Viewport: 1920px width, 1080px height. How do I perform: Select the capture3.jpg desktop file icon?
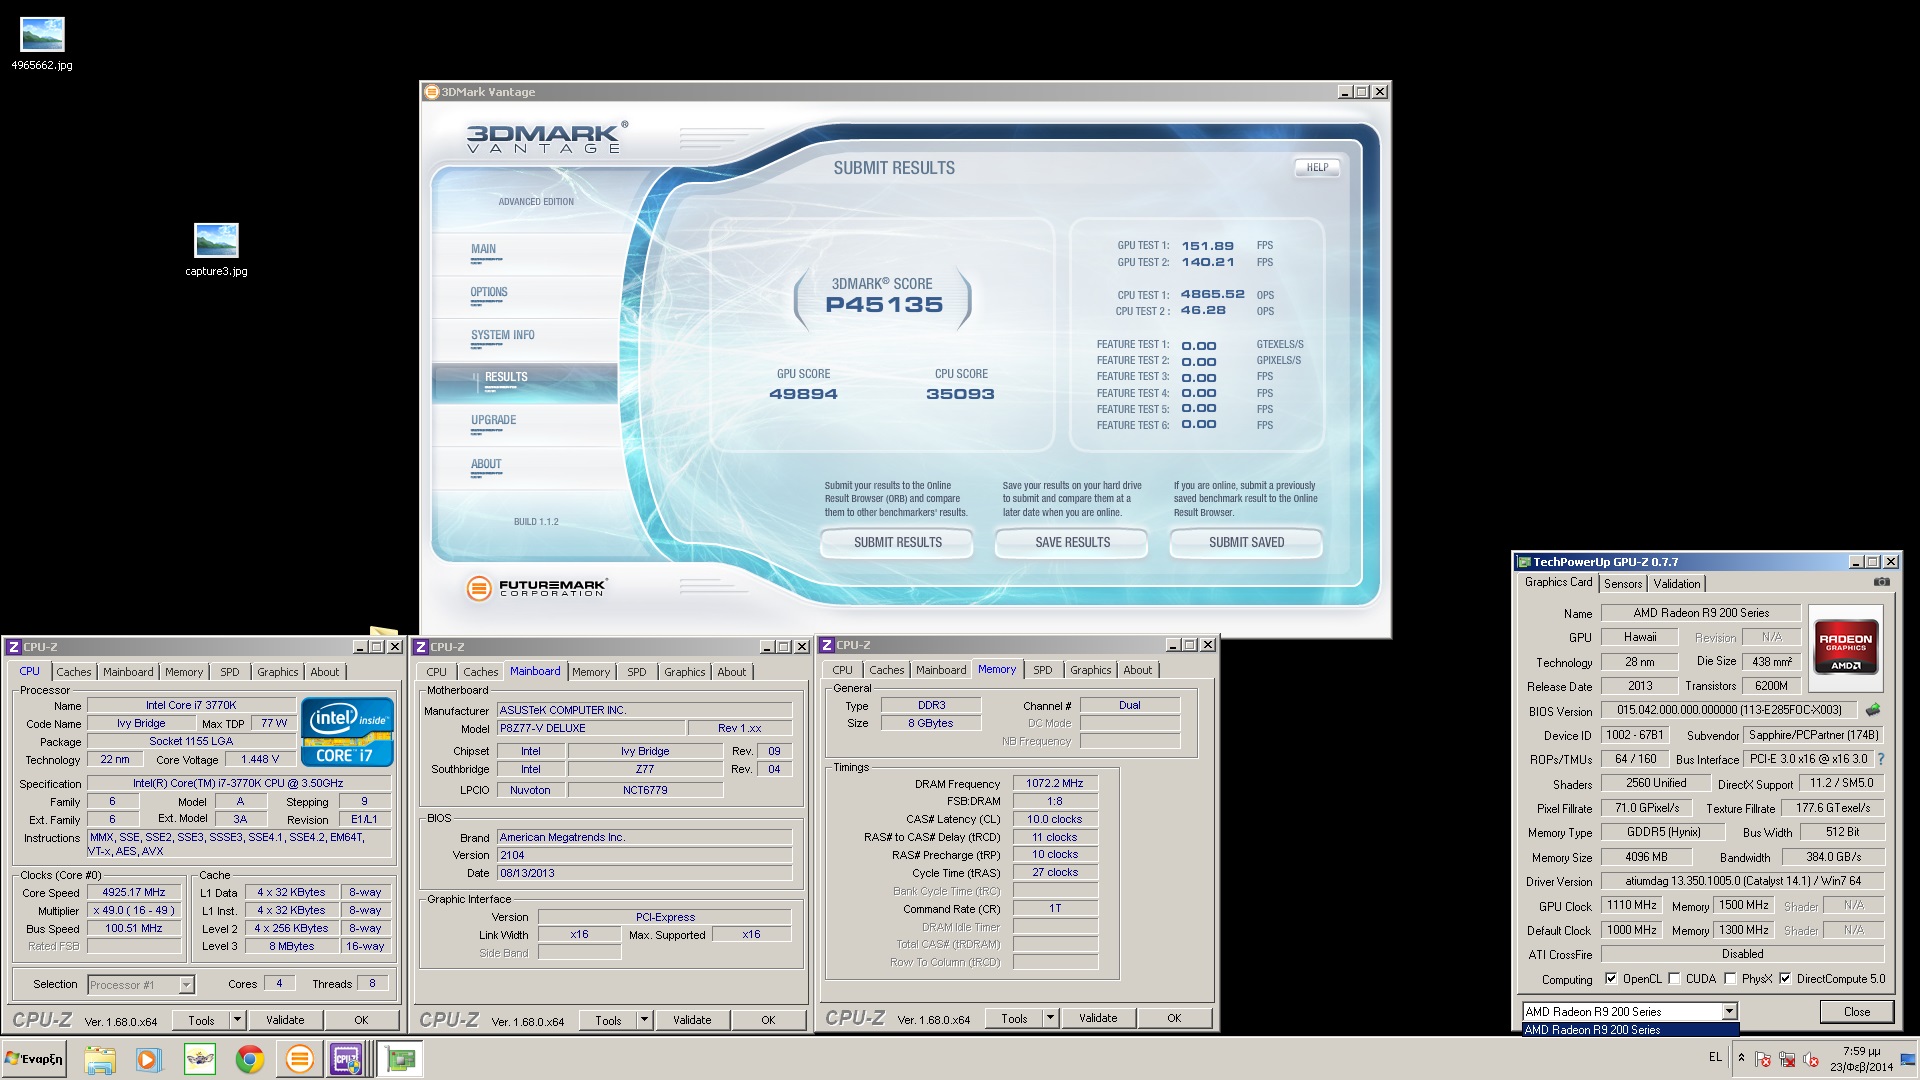coord(216,250)
